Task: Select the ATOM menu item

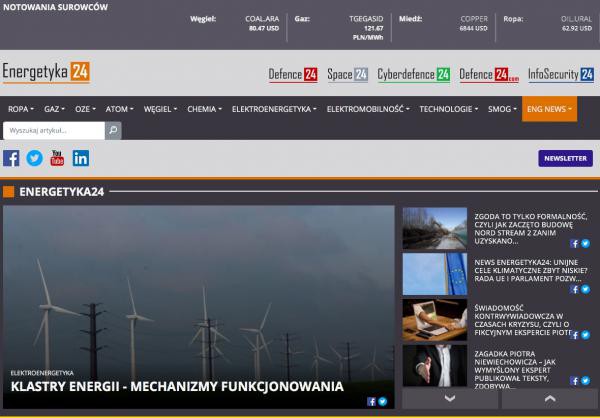Action: coord(119,109)
